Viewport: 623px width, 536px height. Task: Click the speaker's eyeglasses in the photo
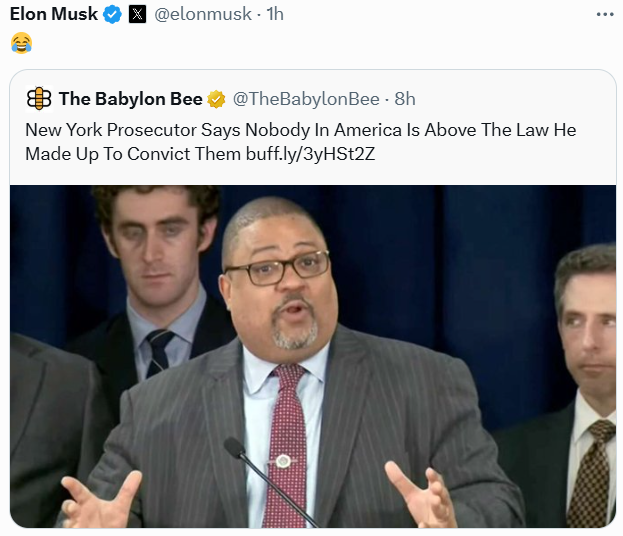pos(278,267)
